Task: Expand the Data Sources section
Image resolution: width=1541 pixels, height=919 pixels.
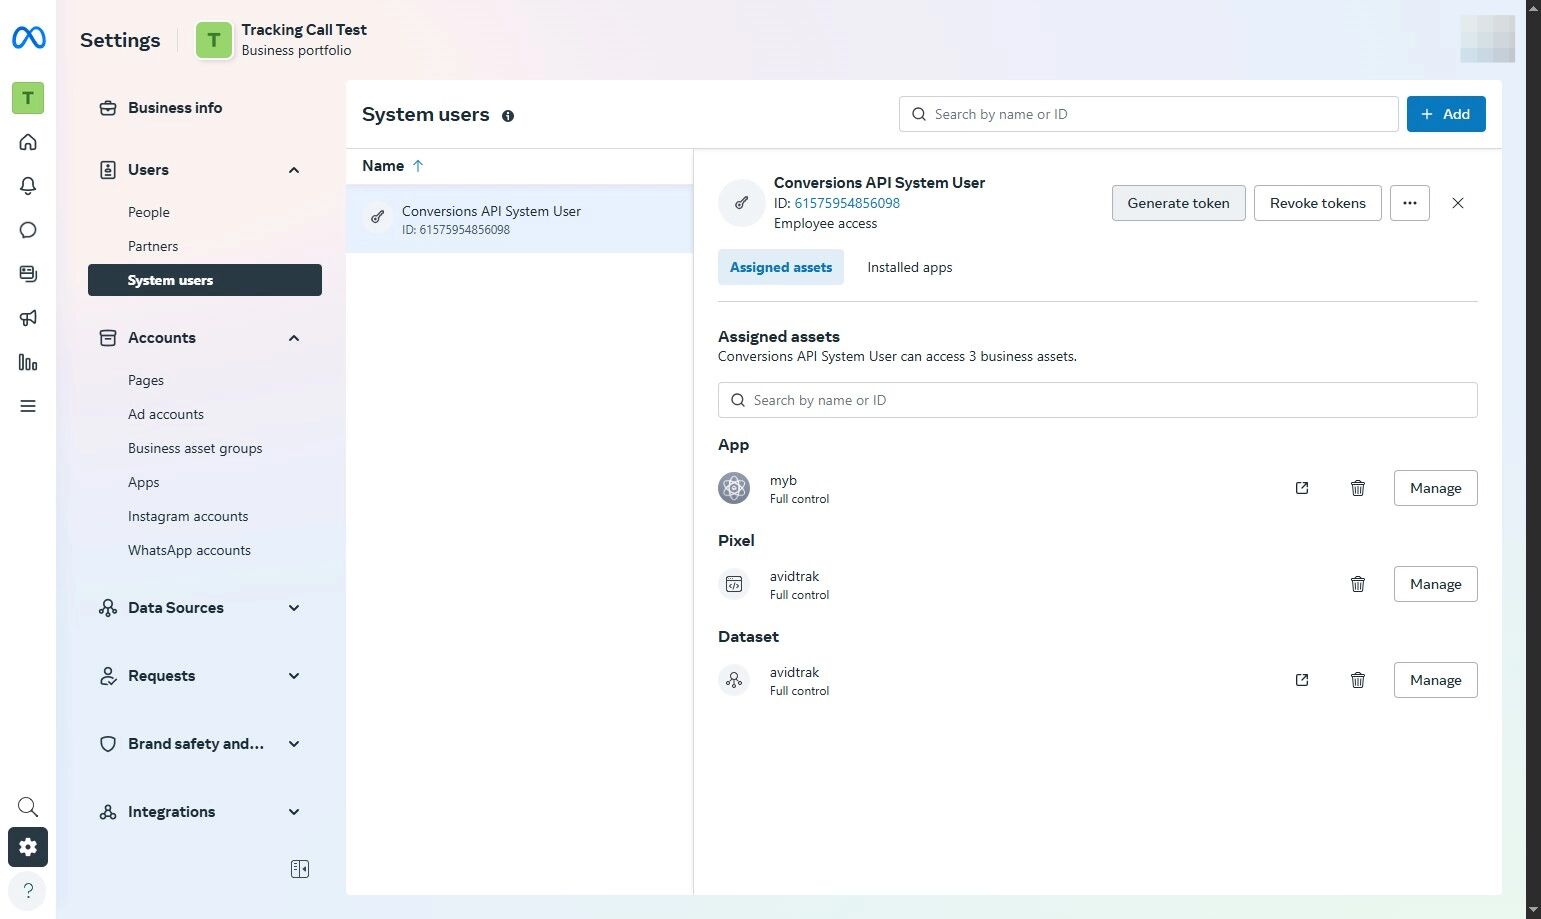Action: click(x=294, y=608)
